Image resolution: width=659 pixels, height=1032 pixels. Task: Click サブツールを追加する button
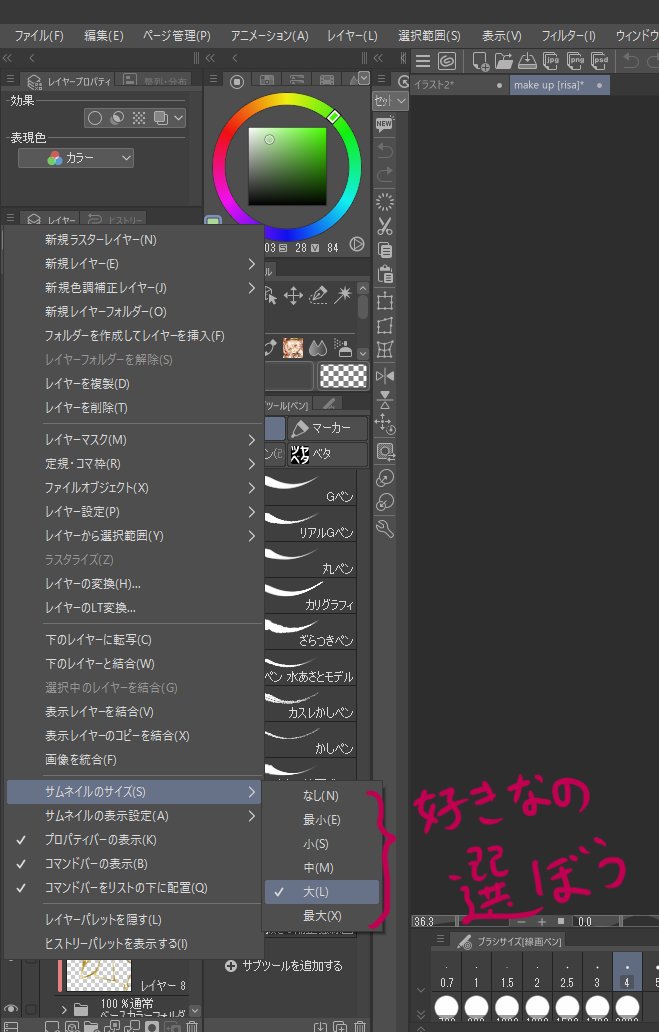pyautogui.click(x=284, y=966)
